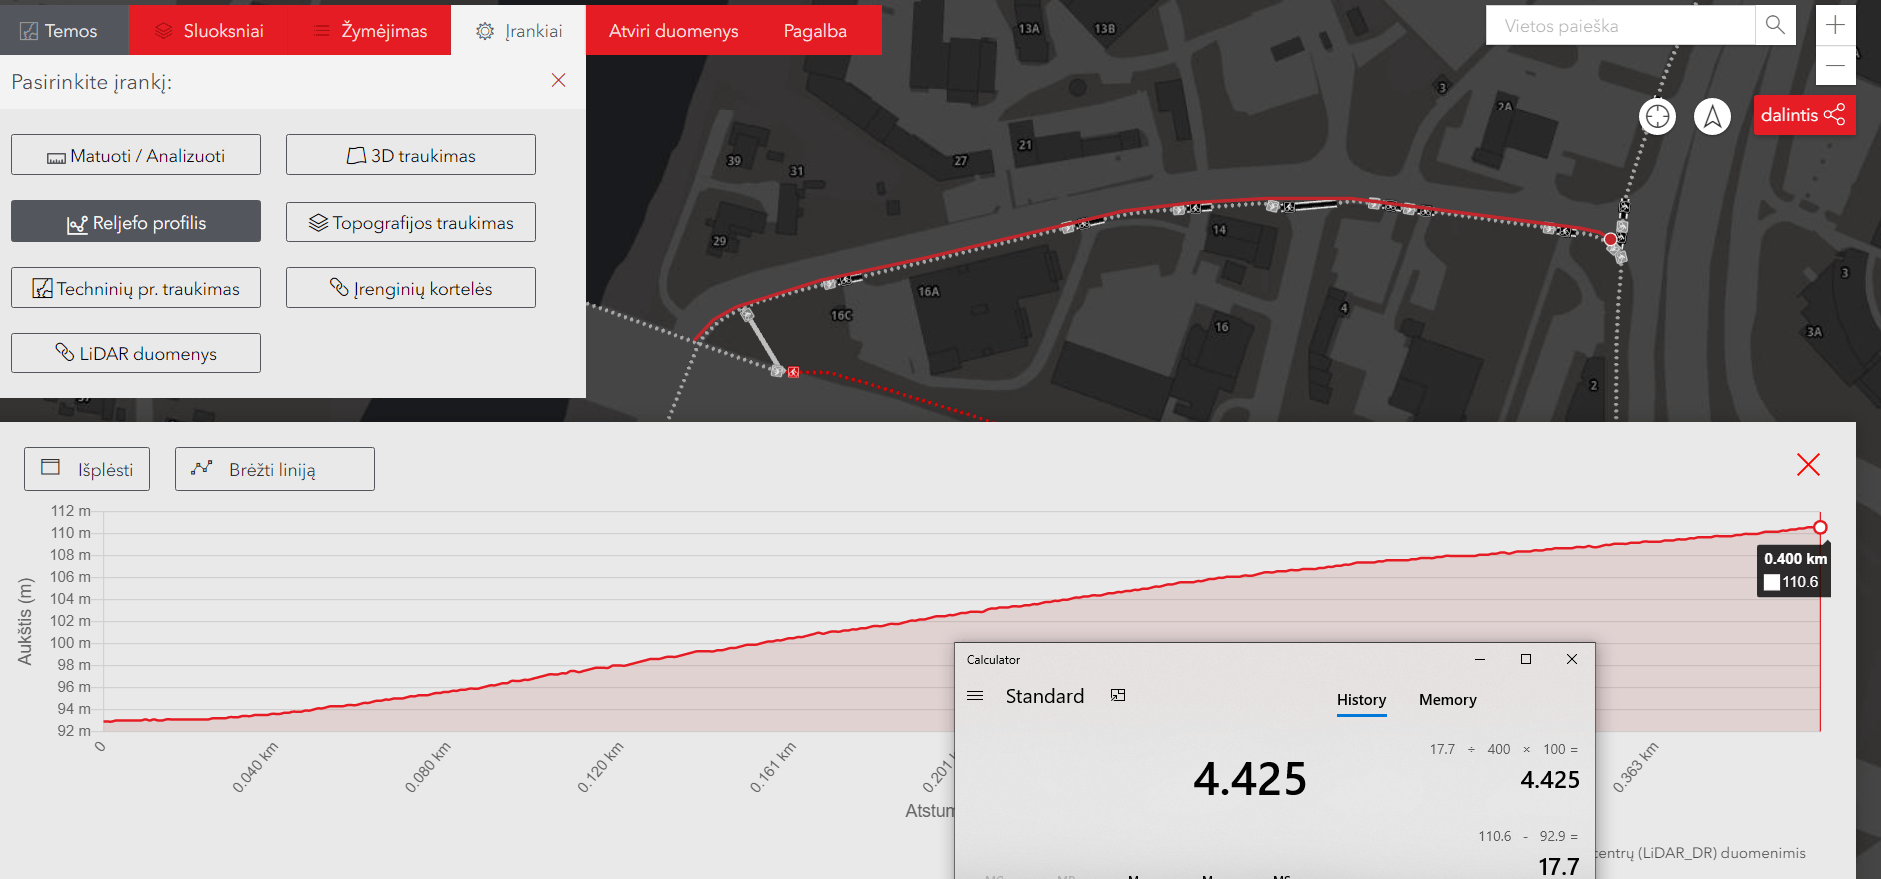The width and height of the screenshot is (1881, 879).
Task: Click the 3D traukimas button
Action: [411, 155]
